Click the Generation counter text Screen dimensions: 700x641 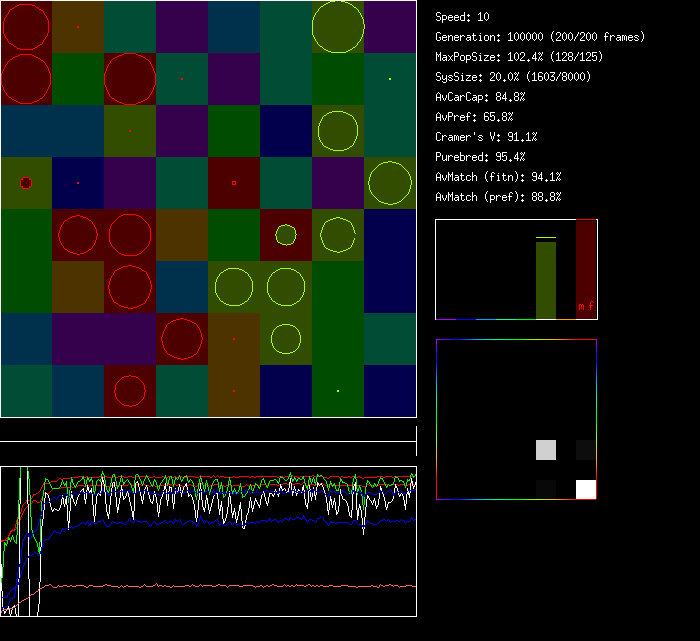point(540,37)
